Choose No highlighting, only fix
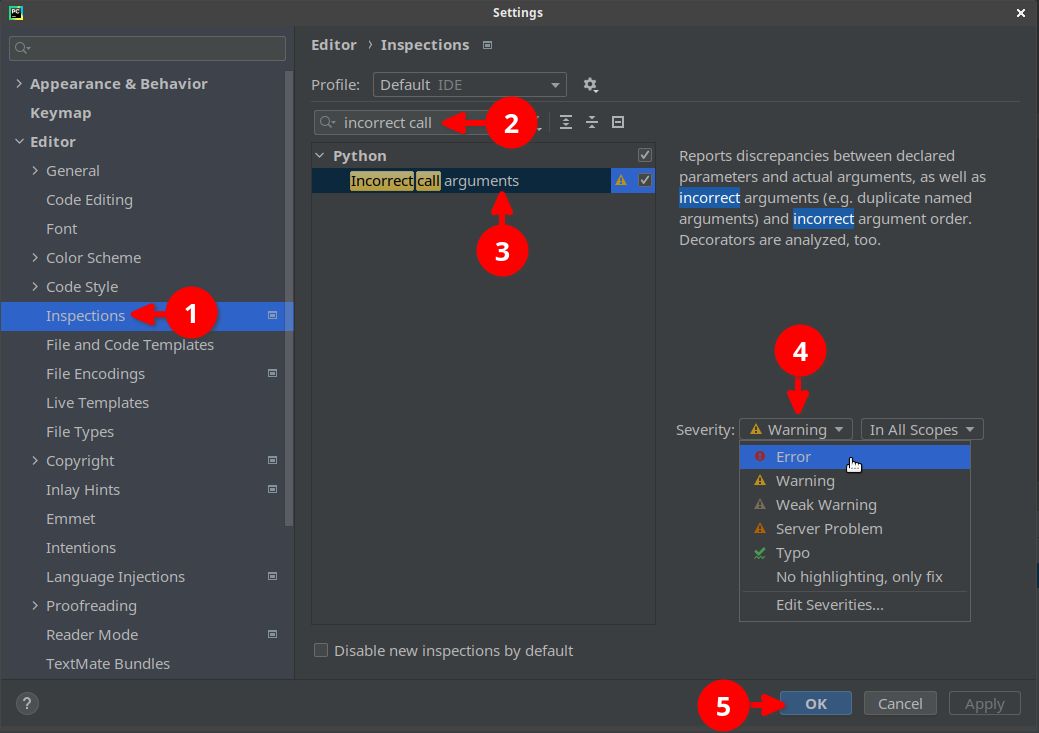1039x733 pixels. tap(855, 577)
